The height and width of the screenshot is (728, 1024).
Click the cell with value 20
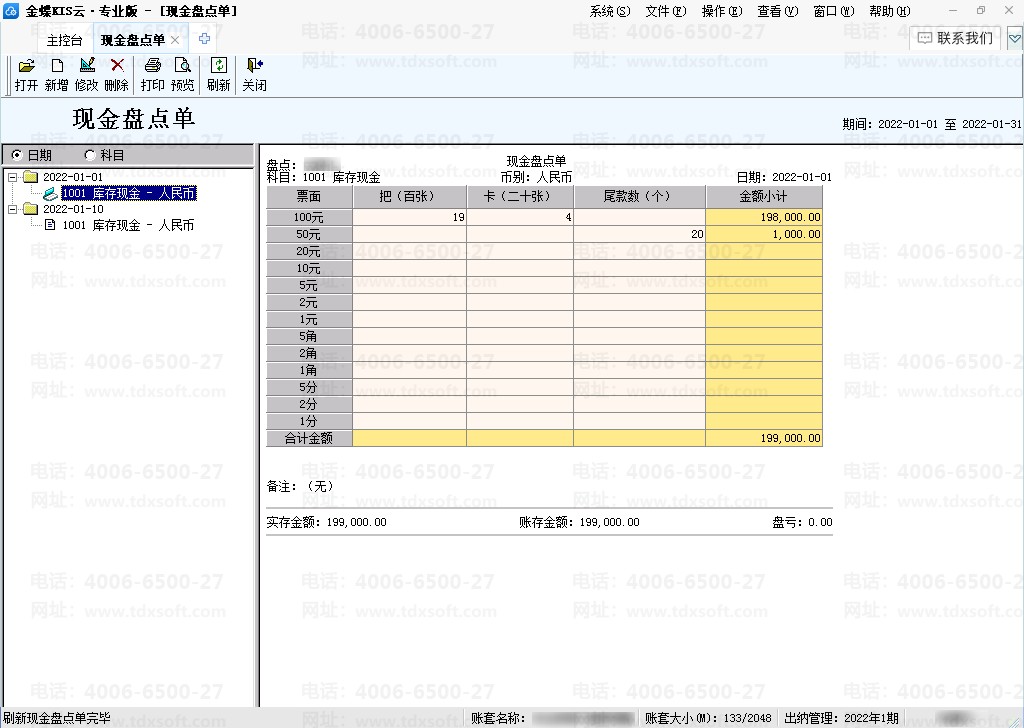639,234
